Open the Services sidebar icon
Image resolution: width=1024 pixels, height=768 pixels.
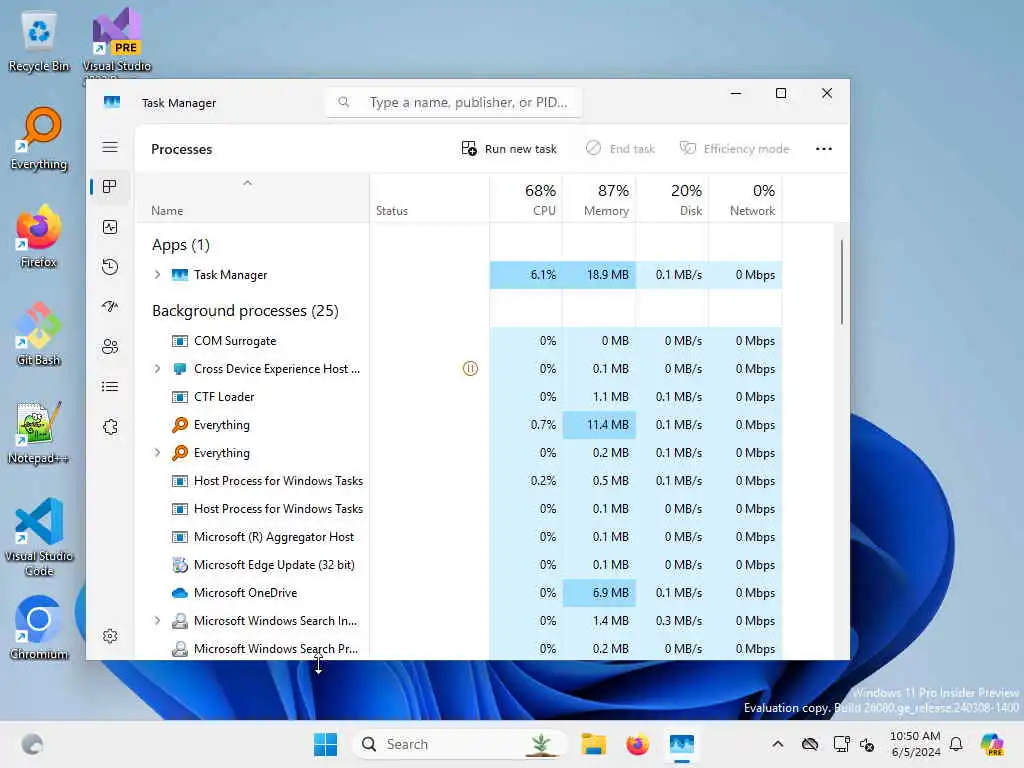(110, 426)
